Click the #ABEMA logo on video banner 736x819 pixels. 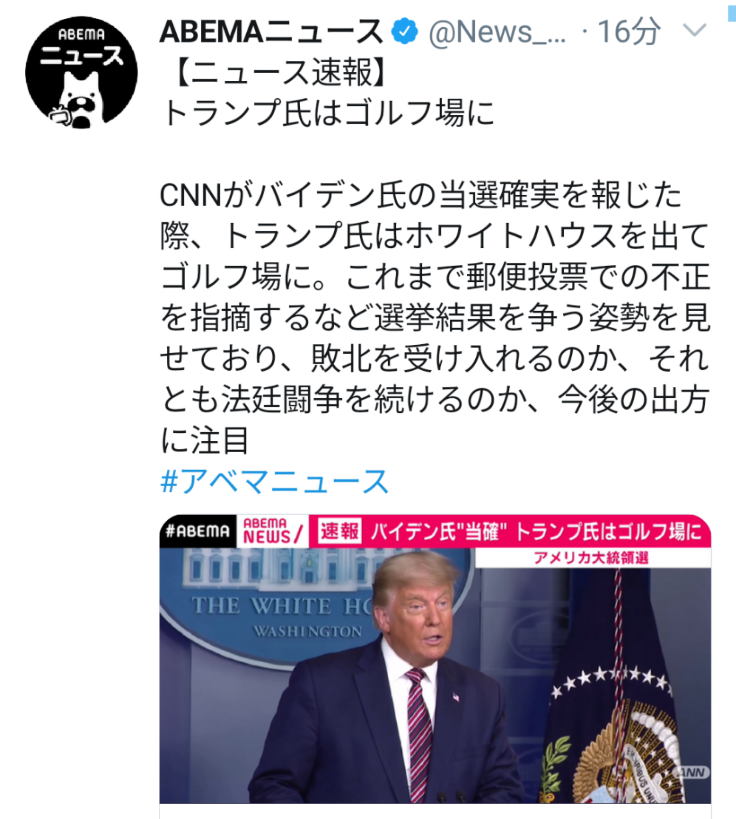pyautogui.click(x=198, y=531)
